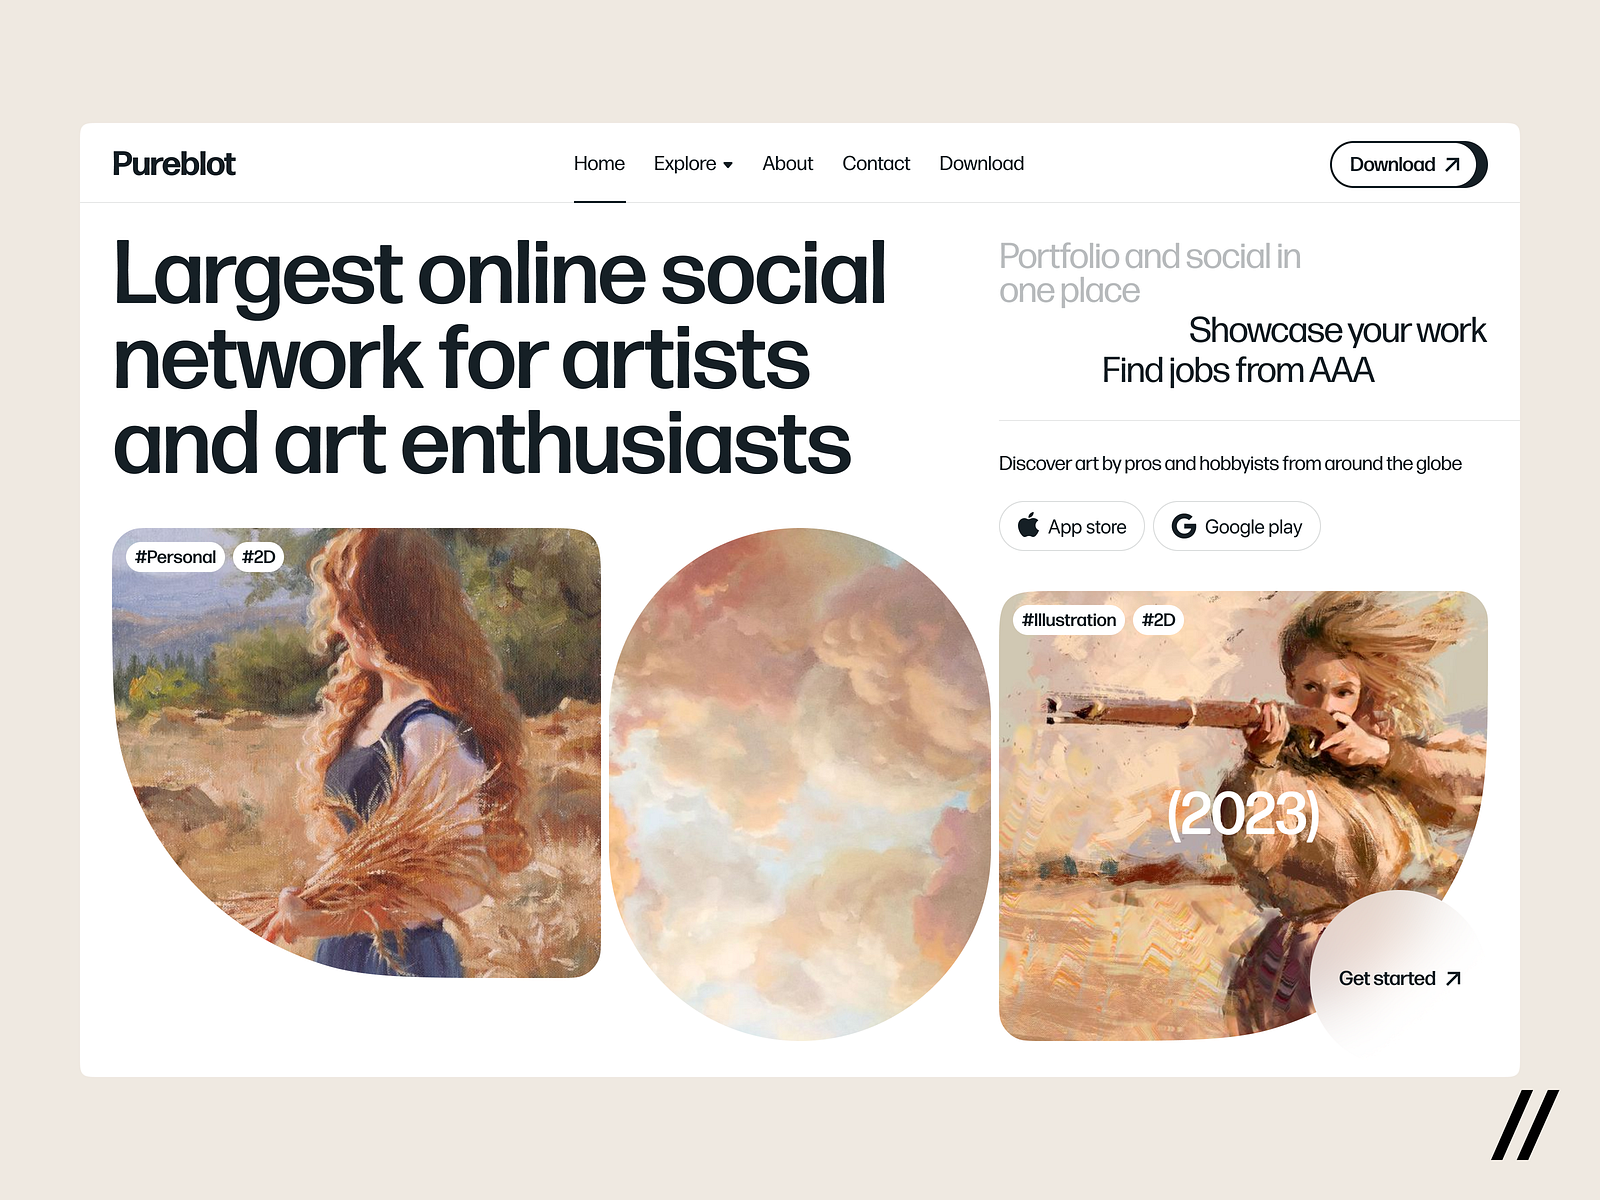Viewport: 1600px width, 1200px height.
Task: Click the Apple icon in App store button
Action: click(1028, 526)
